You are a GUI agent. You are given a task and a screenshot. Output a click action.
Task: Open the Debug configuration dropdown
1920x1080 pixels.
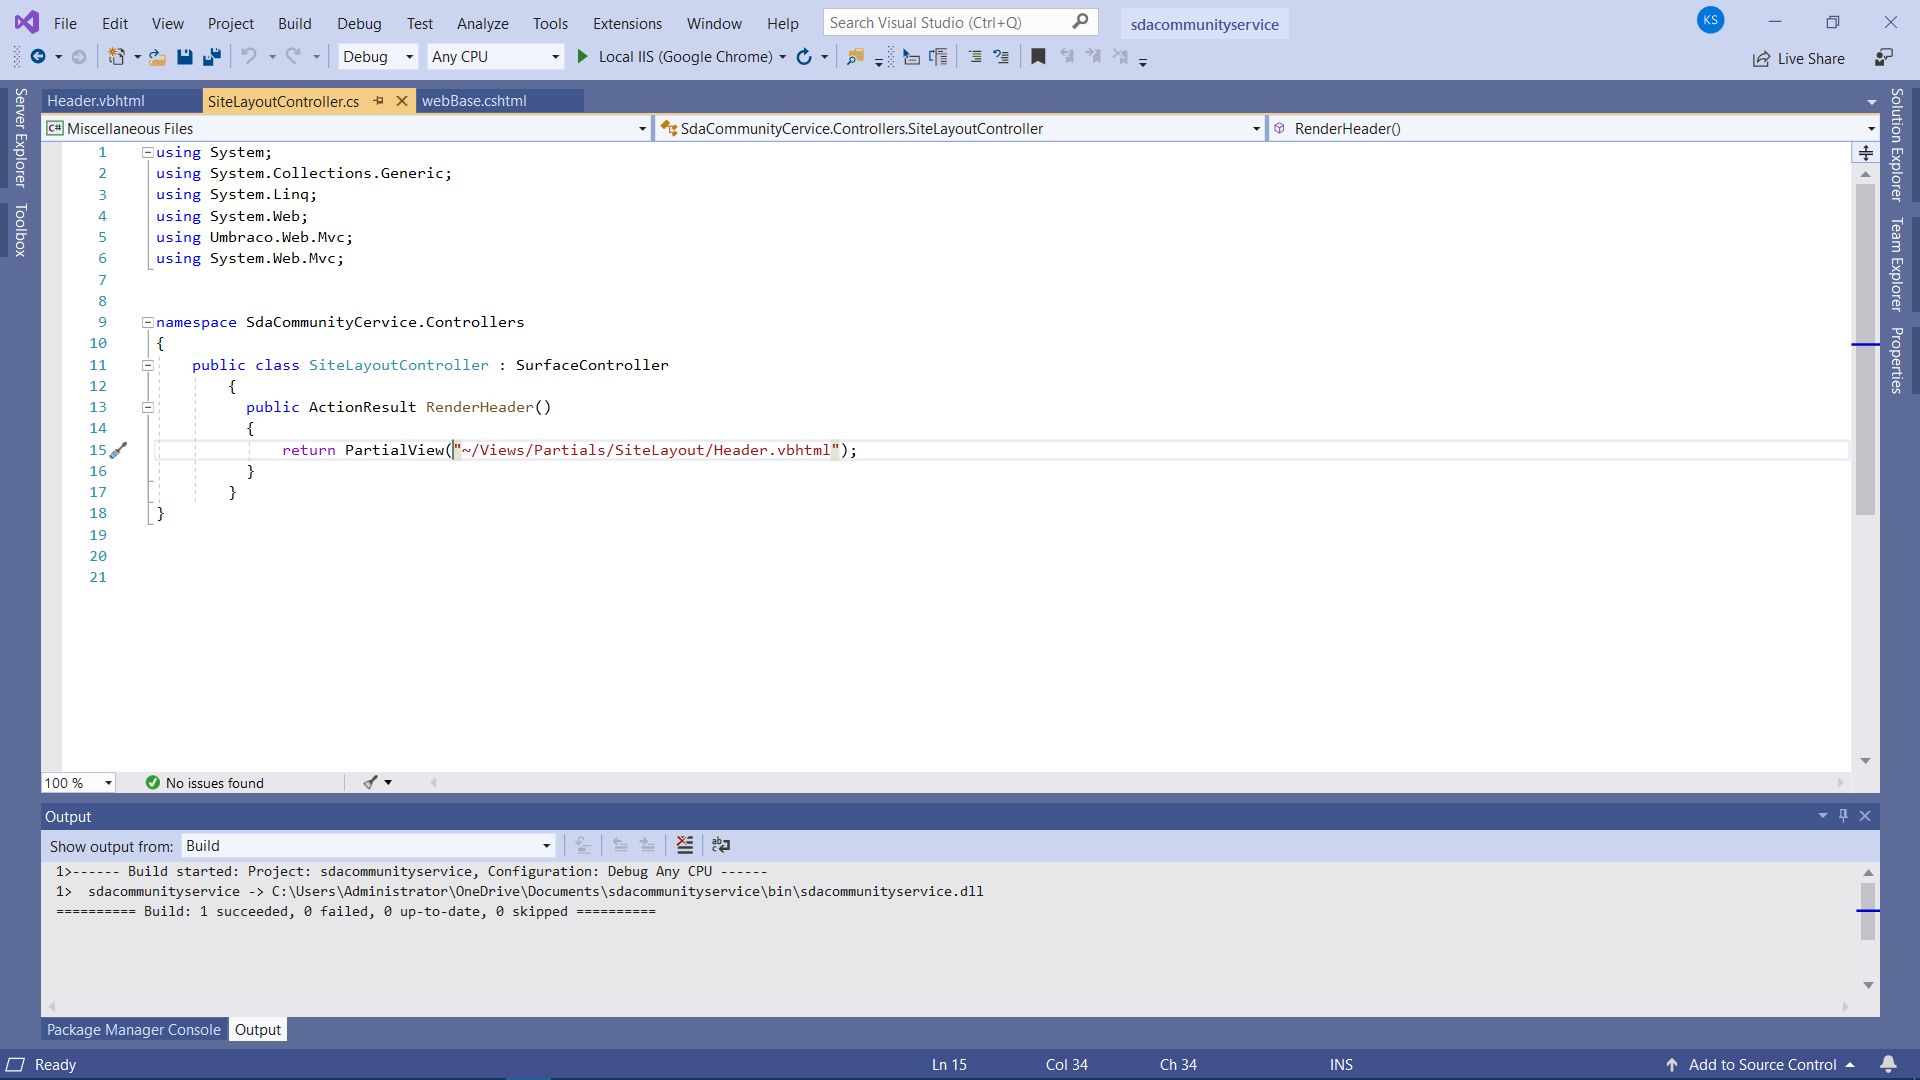coord(378,57)
